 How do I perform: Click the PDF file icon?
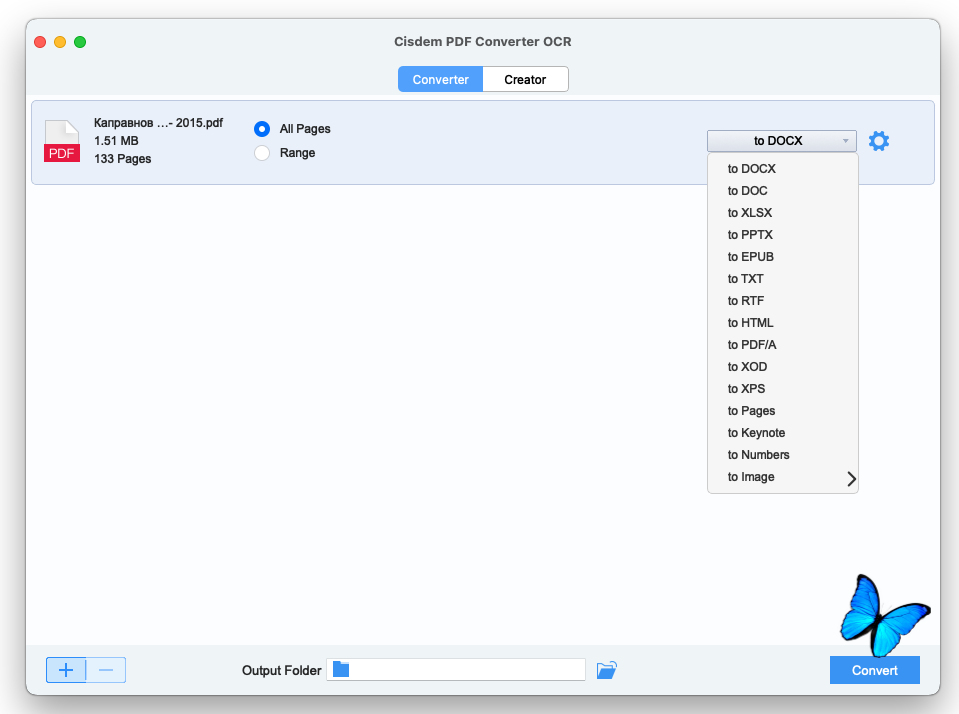[x=61, y=141]
